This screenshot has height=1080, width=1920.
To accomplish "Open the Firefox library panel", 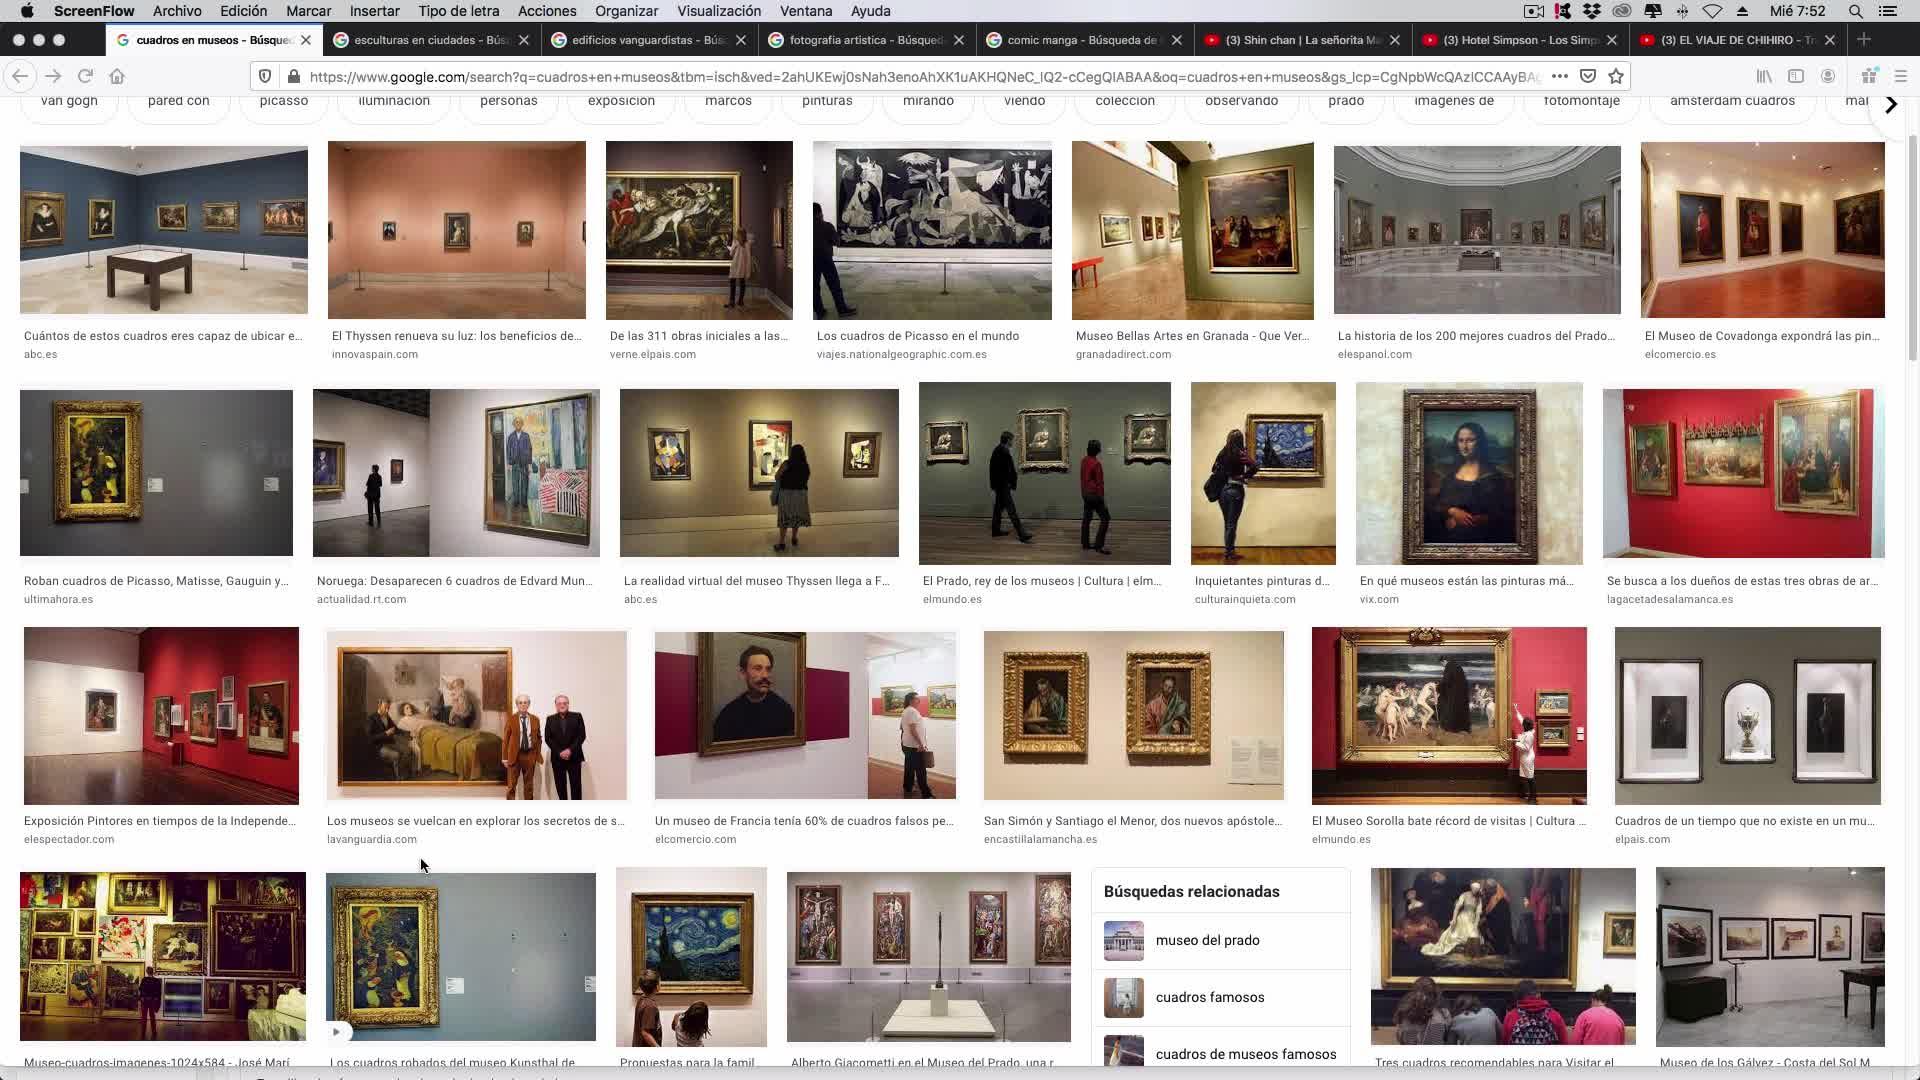I will (x=1764, y=76).
